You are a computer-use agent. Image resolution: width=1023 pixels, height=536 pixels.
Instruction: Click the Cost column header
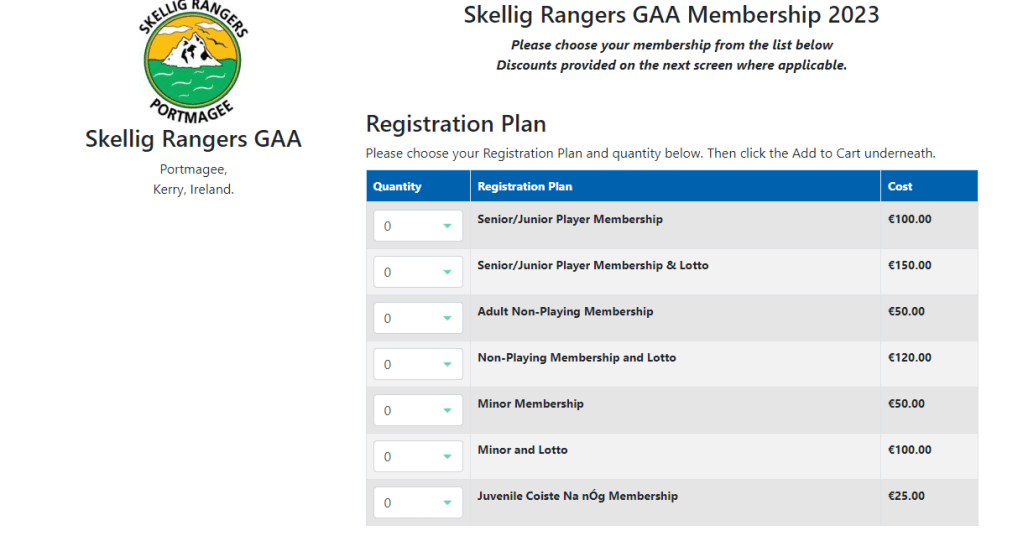coord(900,186)
